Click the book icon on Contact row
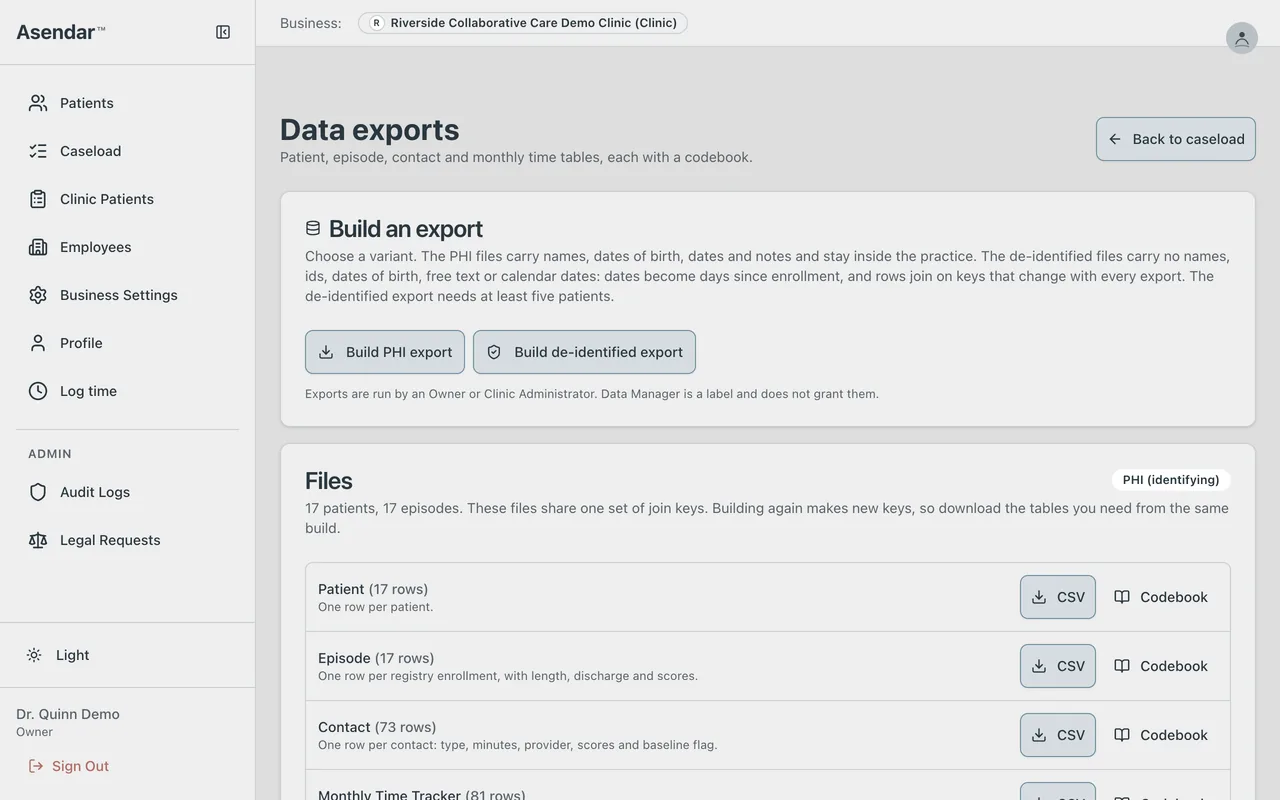The image size is (1280, 800). click(x=1122, y=735)
